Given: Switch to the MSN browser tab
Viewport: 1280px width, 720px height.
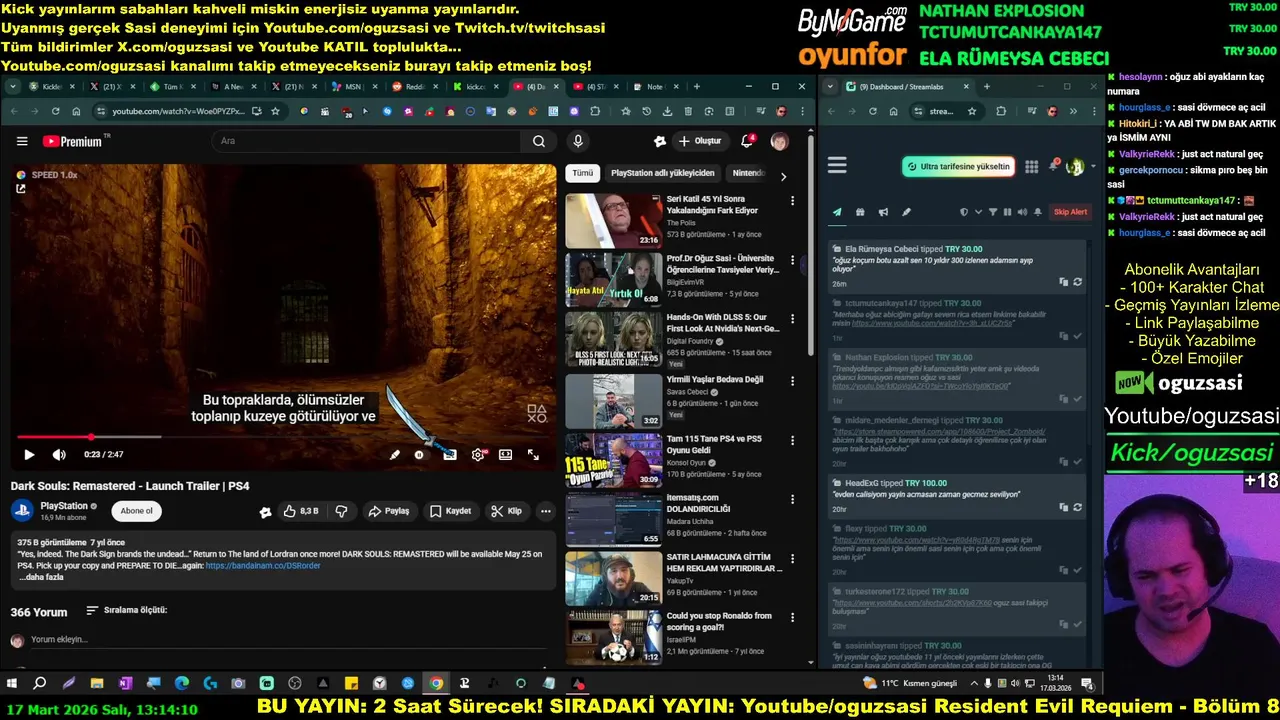Looking at the screenshot, I should click(355, 87).
